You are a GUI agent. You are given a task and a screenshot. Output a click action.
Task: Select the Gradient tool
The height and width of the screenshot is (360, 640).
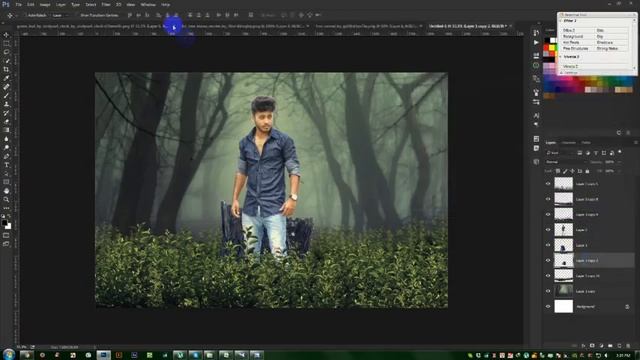tap(6, 130)
